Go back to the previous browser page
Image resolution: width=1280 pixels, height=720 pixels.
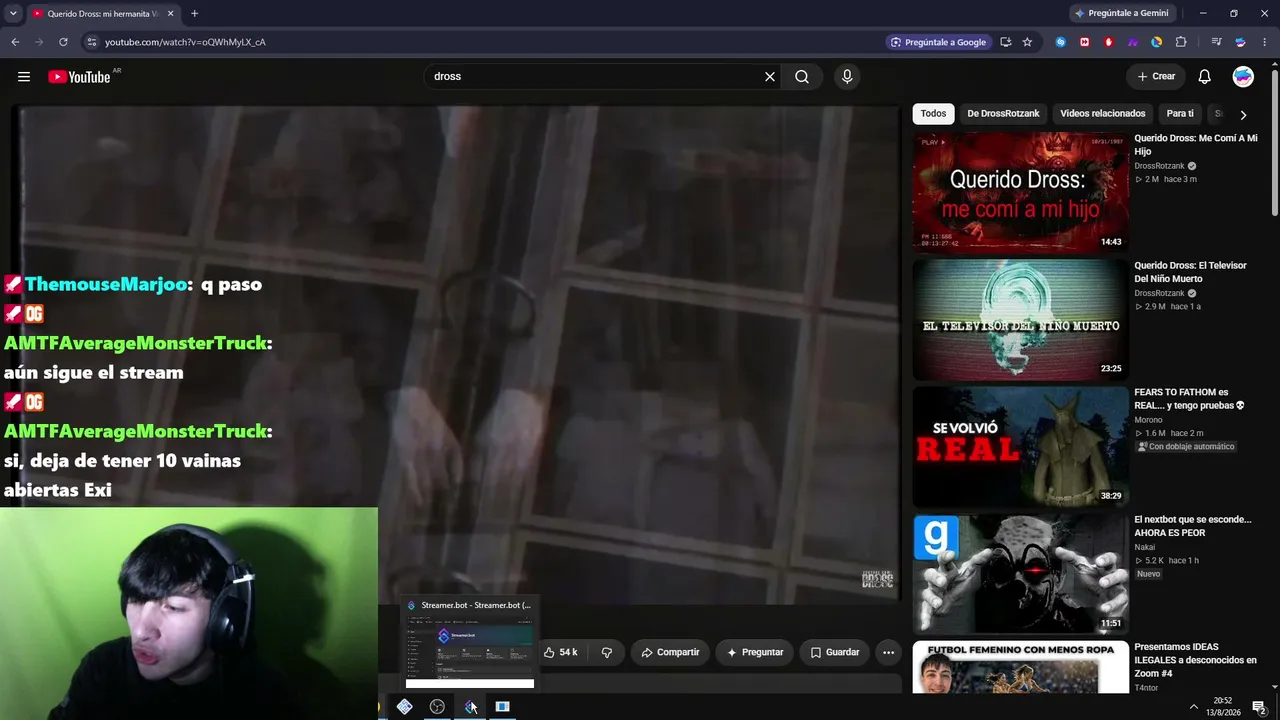point(15,42)
